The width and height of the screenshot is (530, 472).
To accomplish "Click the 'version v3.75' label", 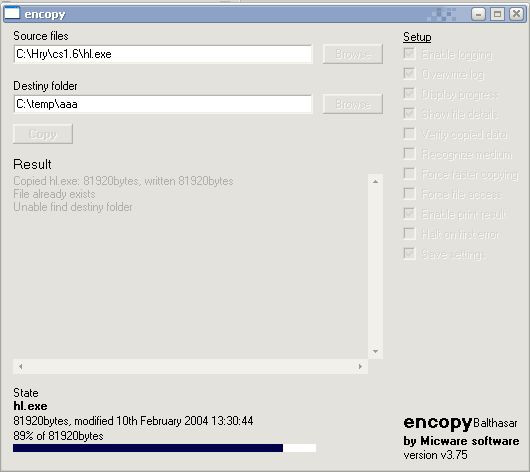I will coord(435,455).
